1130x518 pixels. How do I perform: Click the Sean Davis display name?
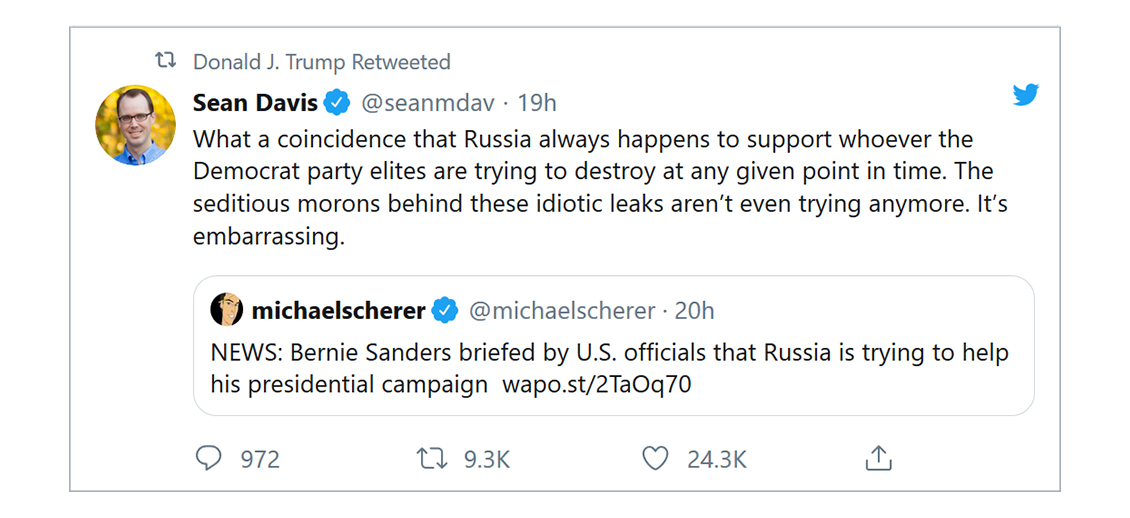click(255, 102)
